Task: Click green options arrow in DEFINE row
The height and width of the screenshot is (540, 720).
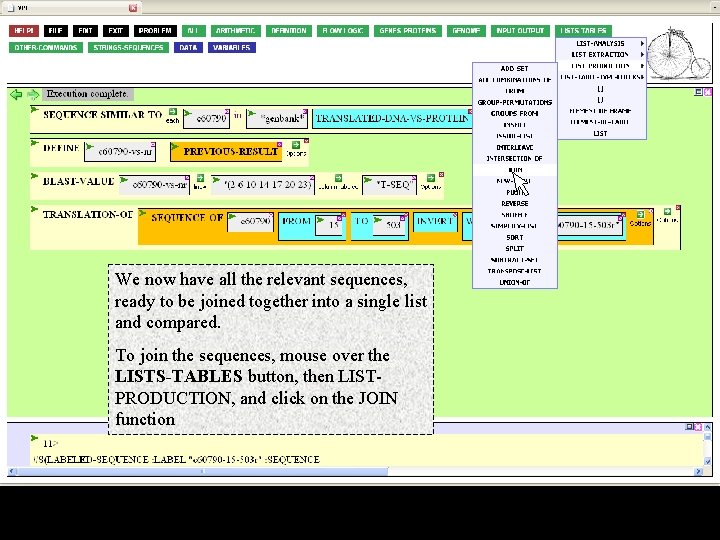Action: coord(296,145)
